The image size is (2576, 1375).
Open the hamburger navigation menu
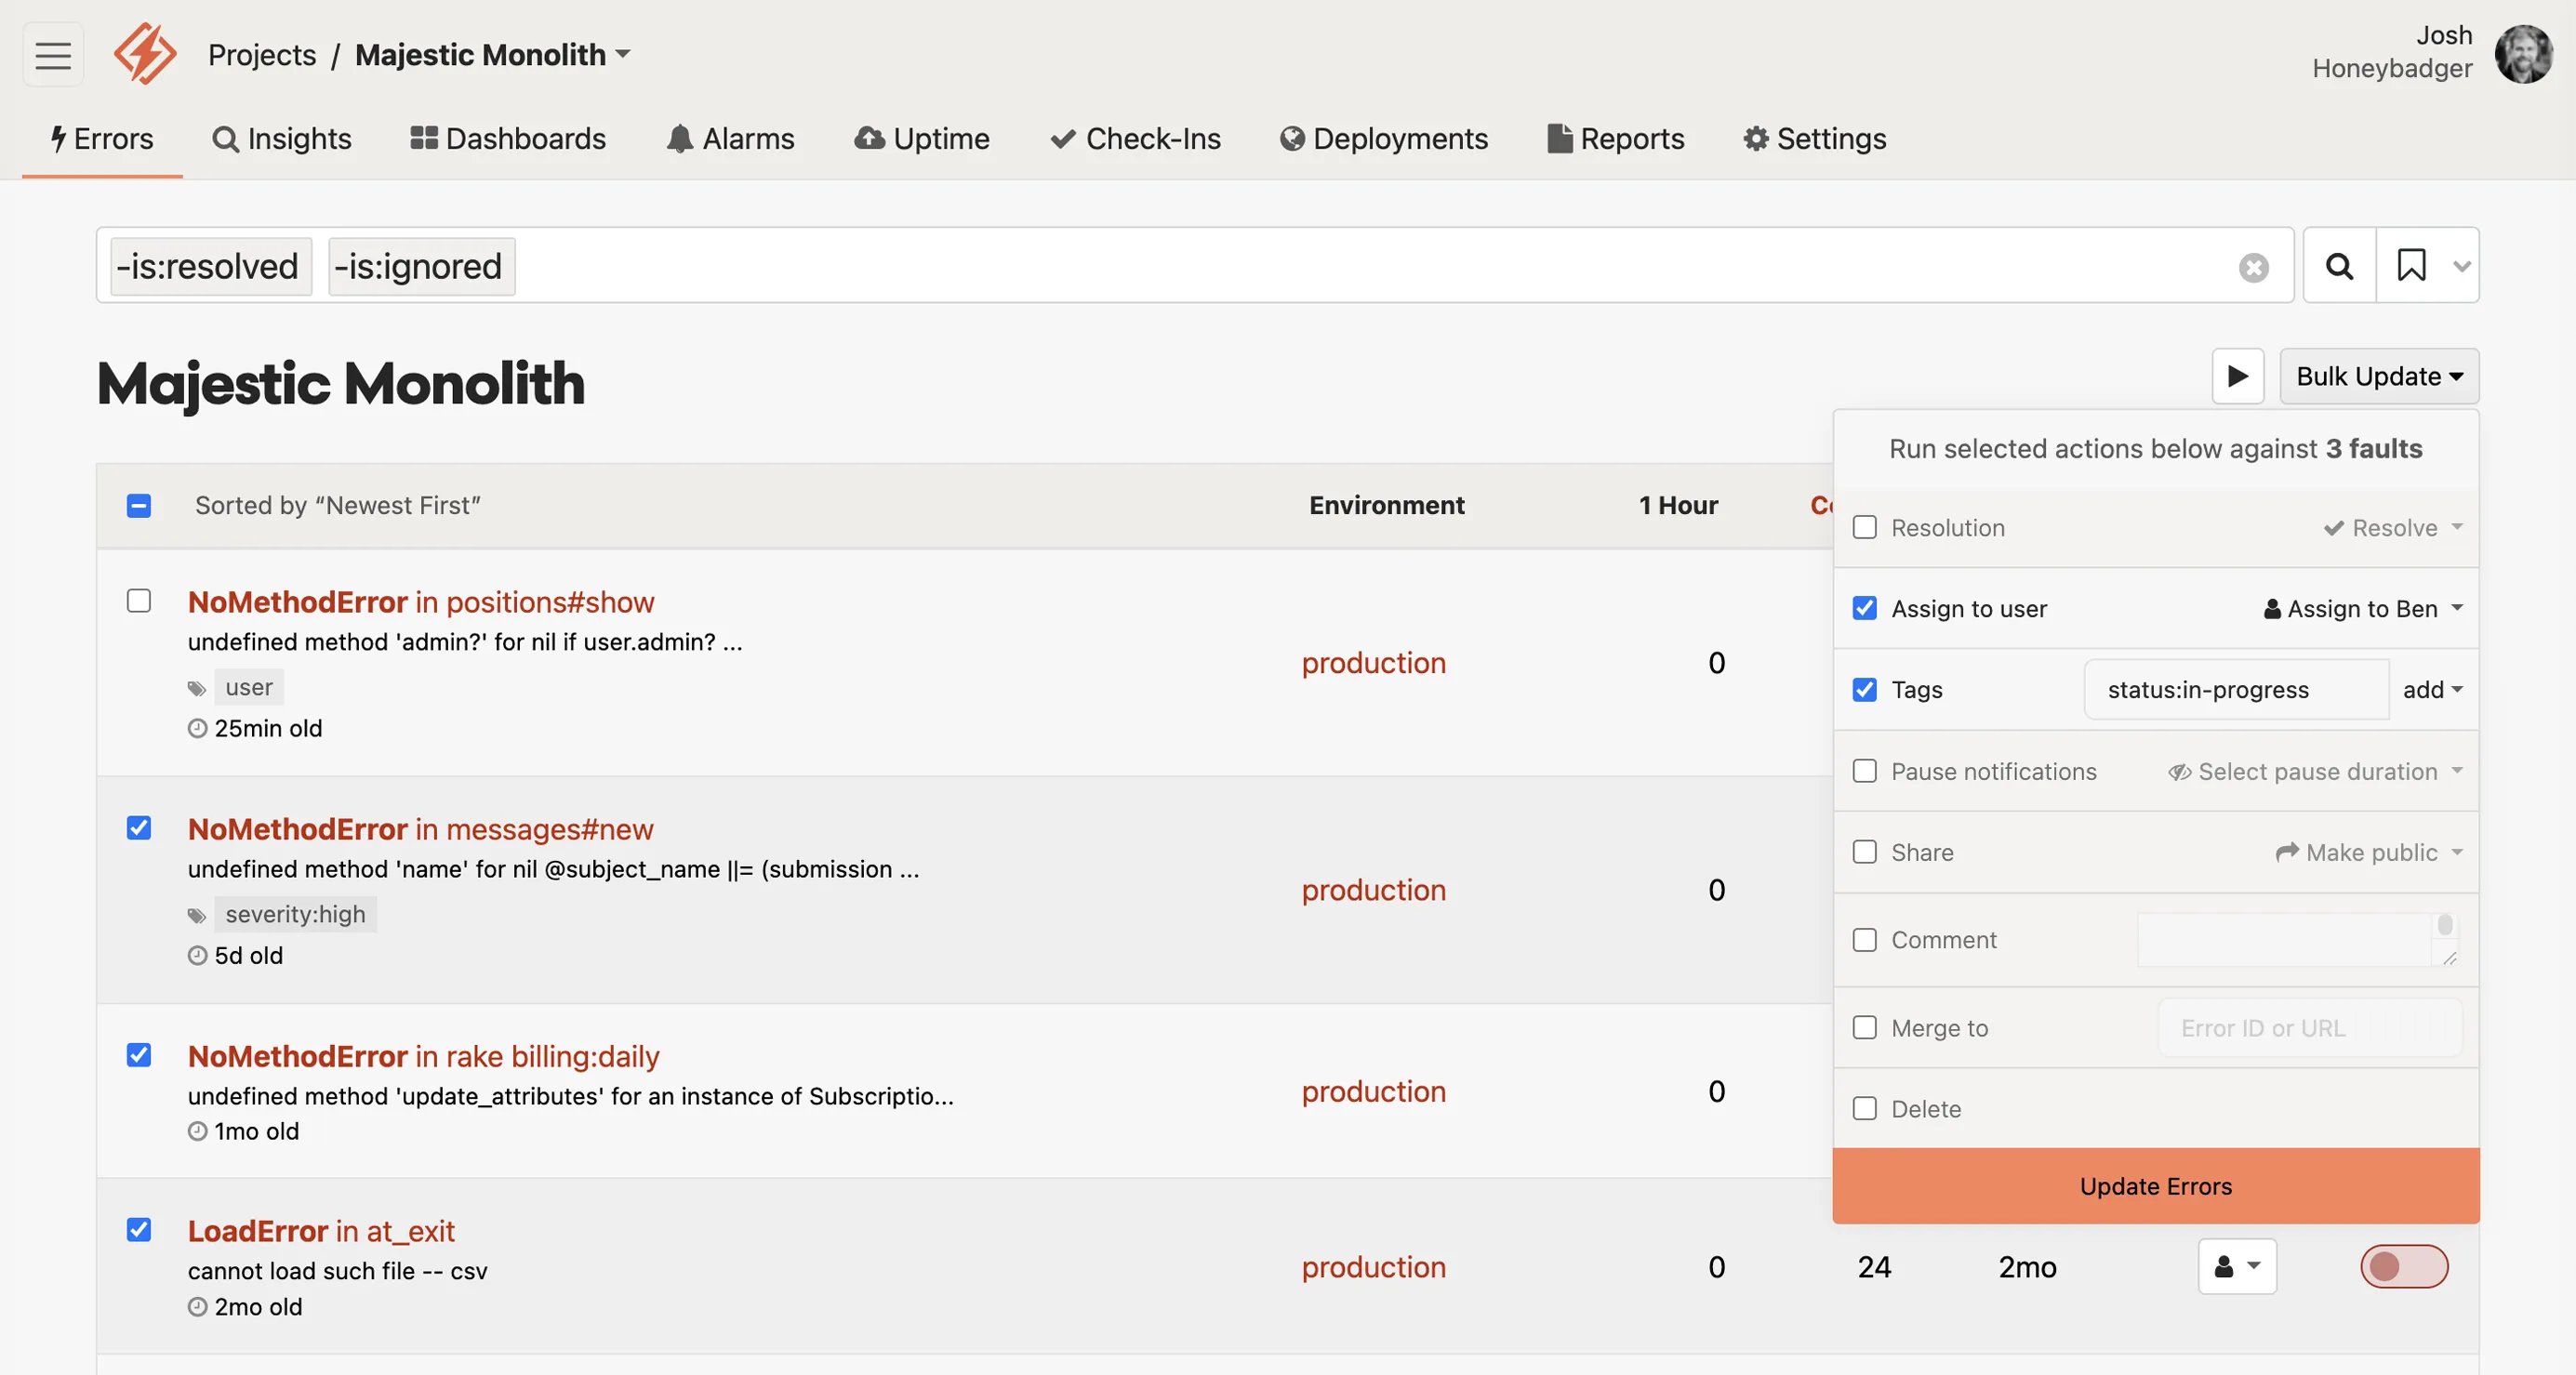(52, 54)
